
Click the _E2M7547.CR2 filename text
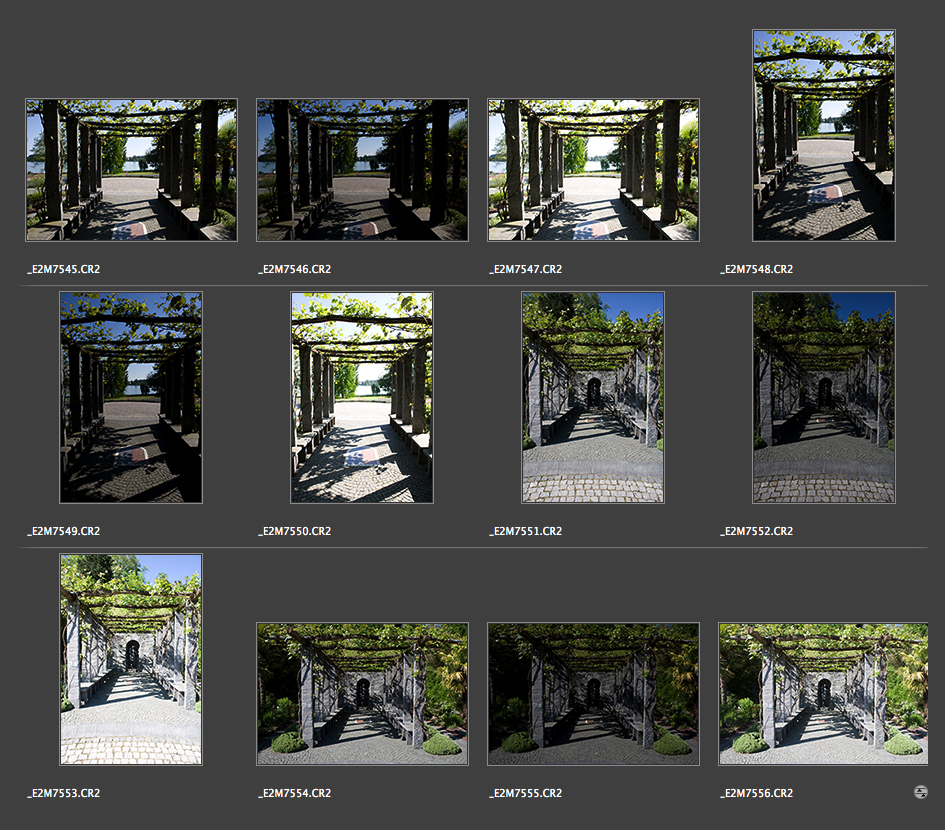click(525, 269)
